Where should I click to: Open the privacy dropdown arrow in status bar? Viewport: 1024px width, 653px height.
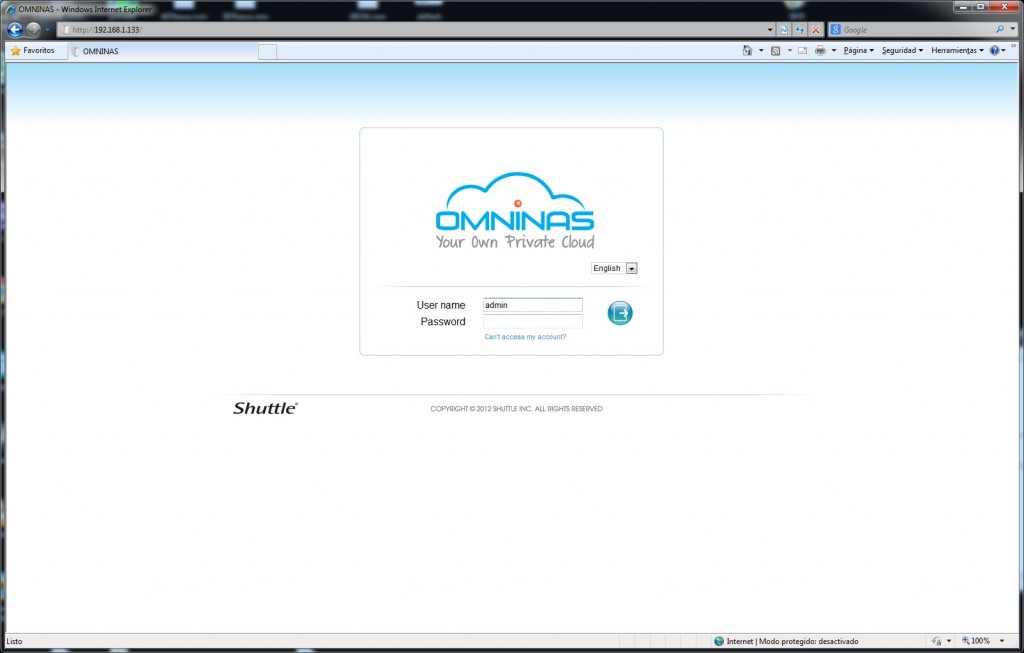[x=949, y=641]
